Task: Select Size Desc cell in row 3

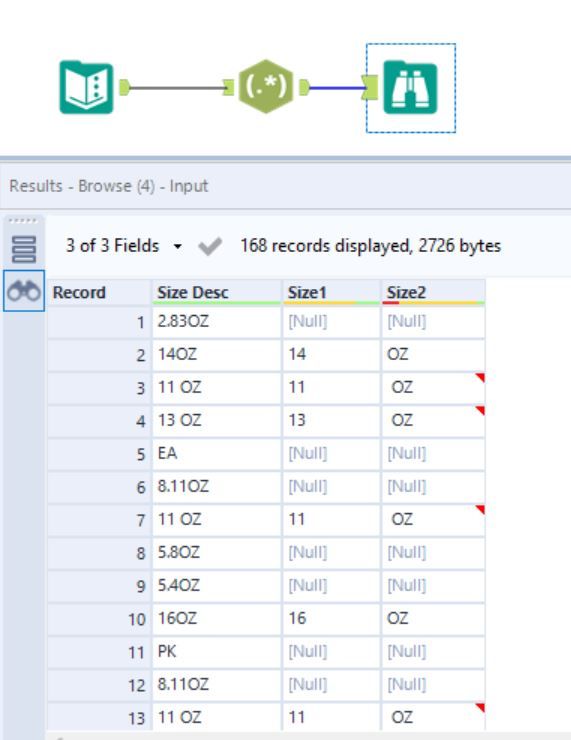Action: click(217, 388)
